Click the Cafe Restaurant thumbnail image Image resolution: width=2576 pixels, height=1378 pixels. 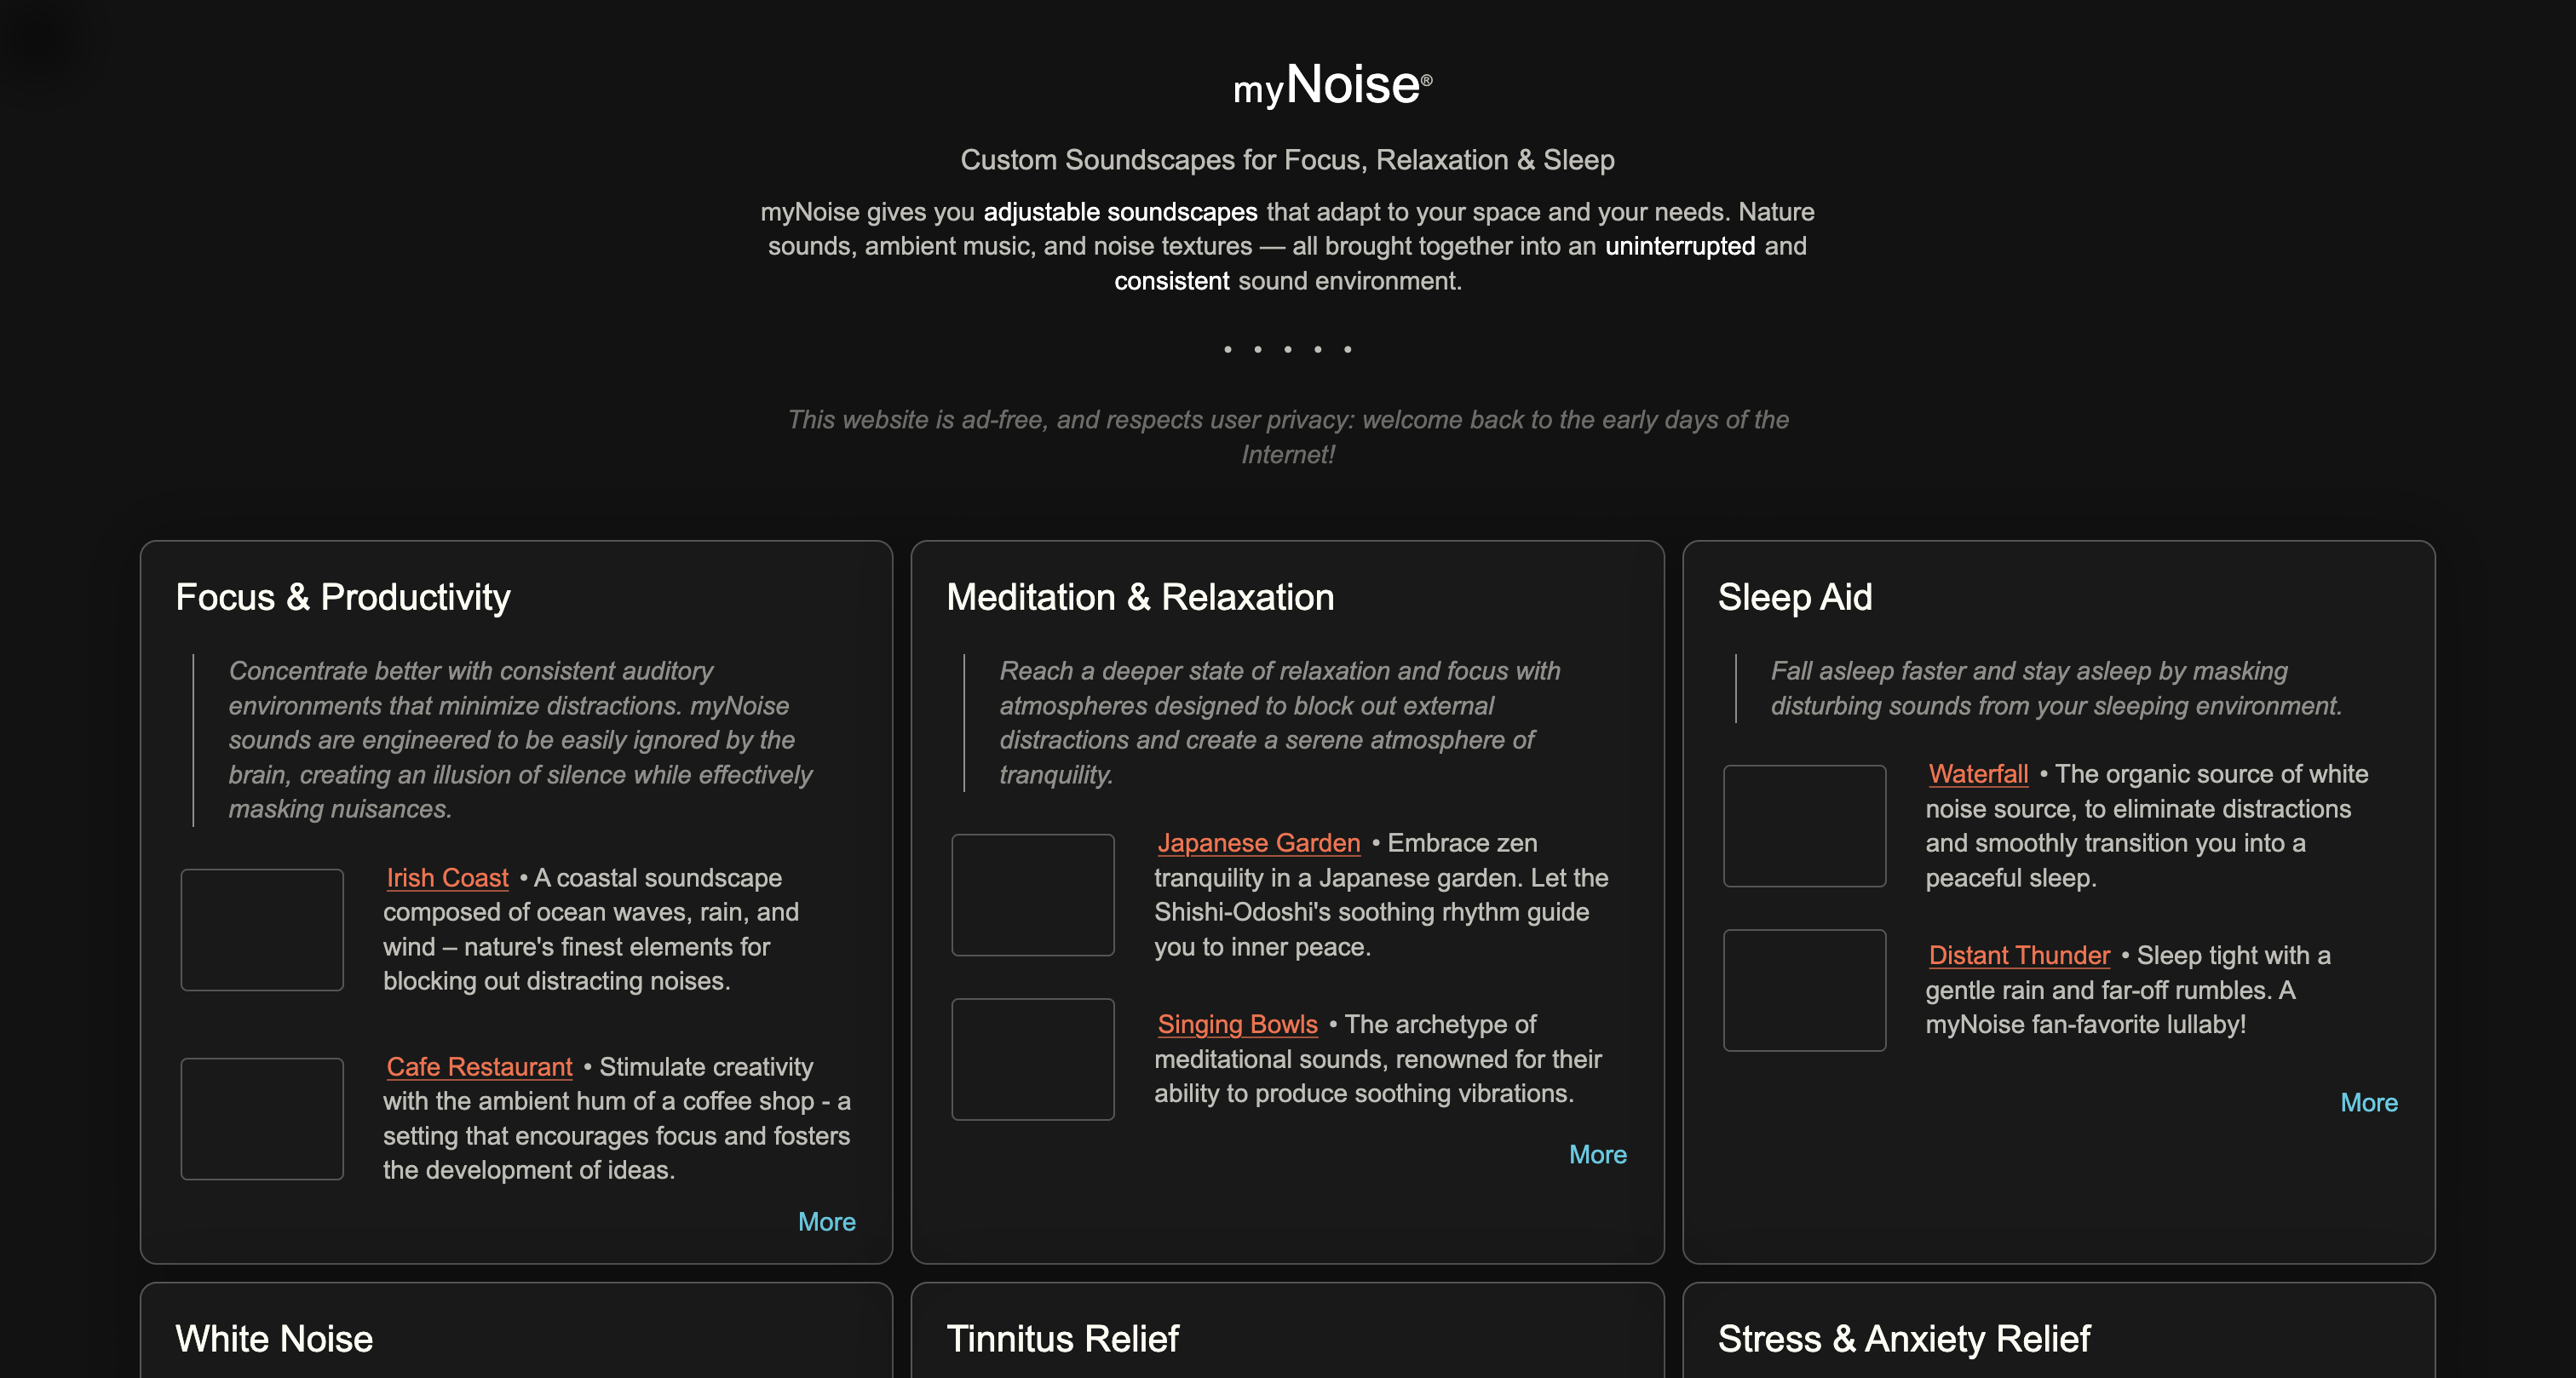(261, 1118)
